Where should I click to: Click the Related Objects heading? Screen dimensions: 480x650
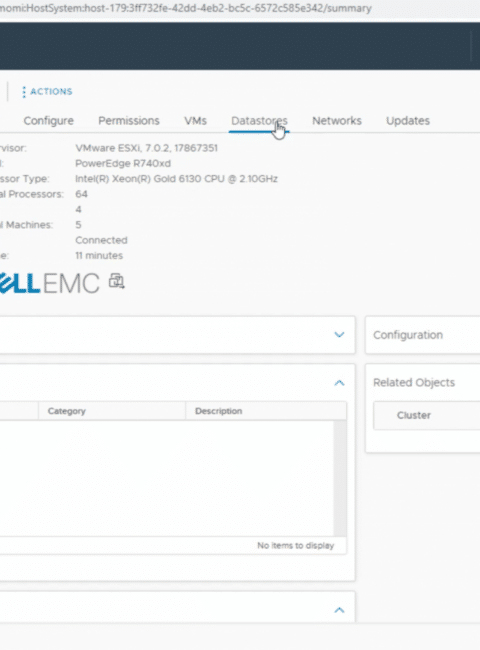coord(414,382)
